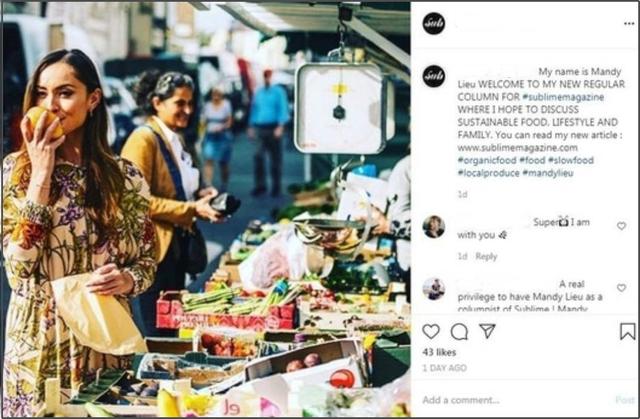Like the "Super I am with you" comment

click(x=621, y=226)
